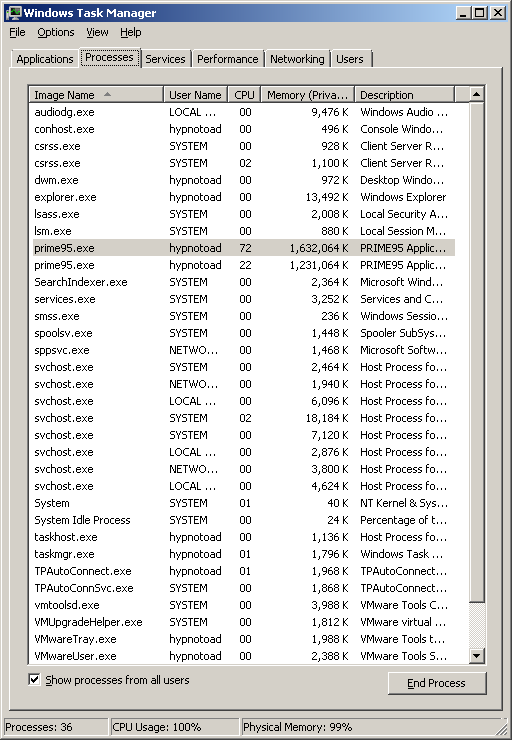Select the dwm.exe process
The image size is (512, 740).
[243, 180]
